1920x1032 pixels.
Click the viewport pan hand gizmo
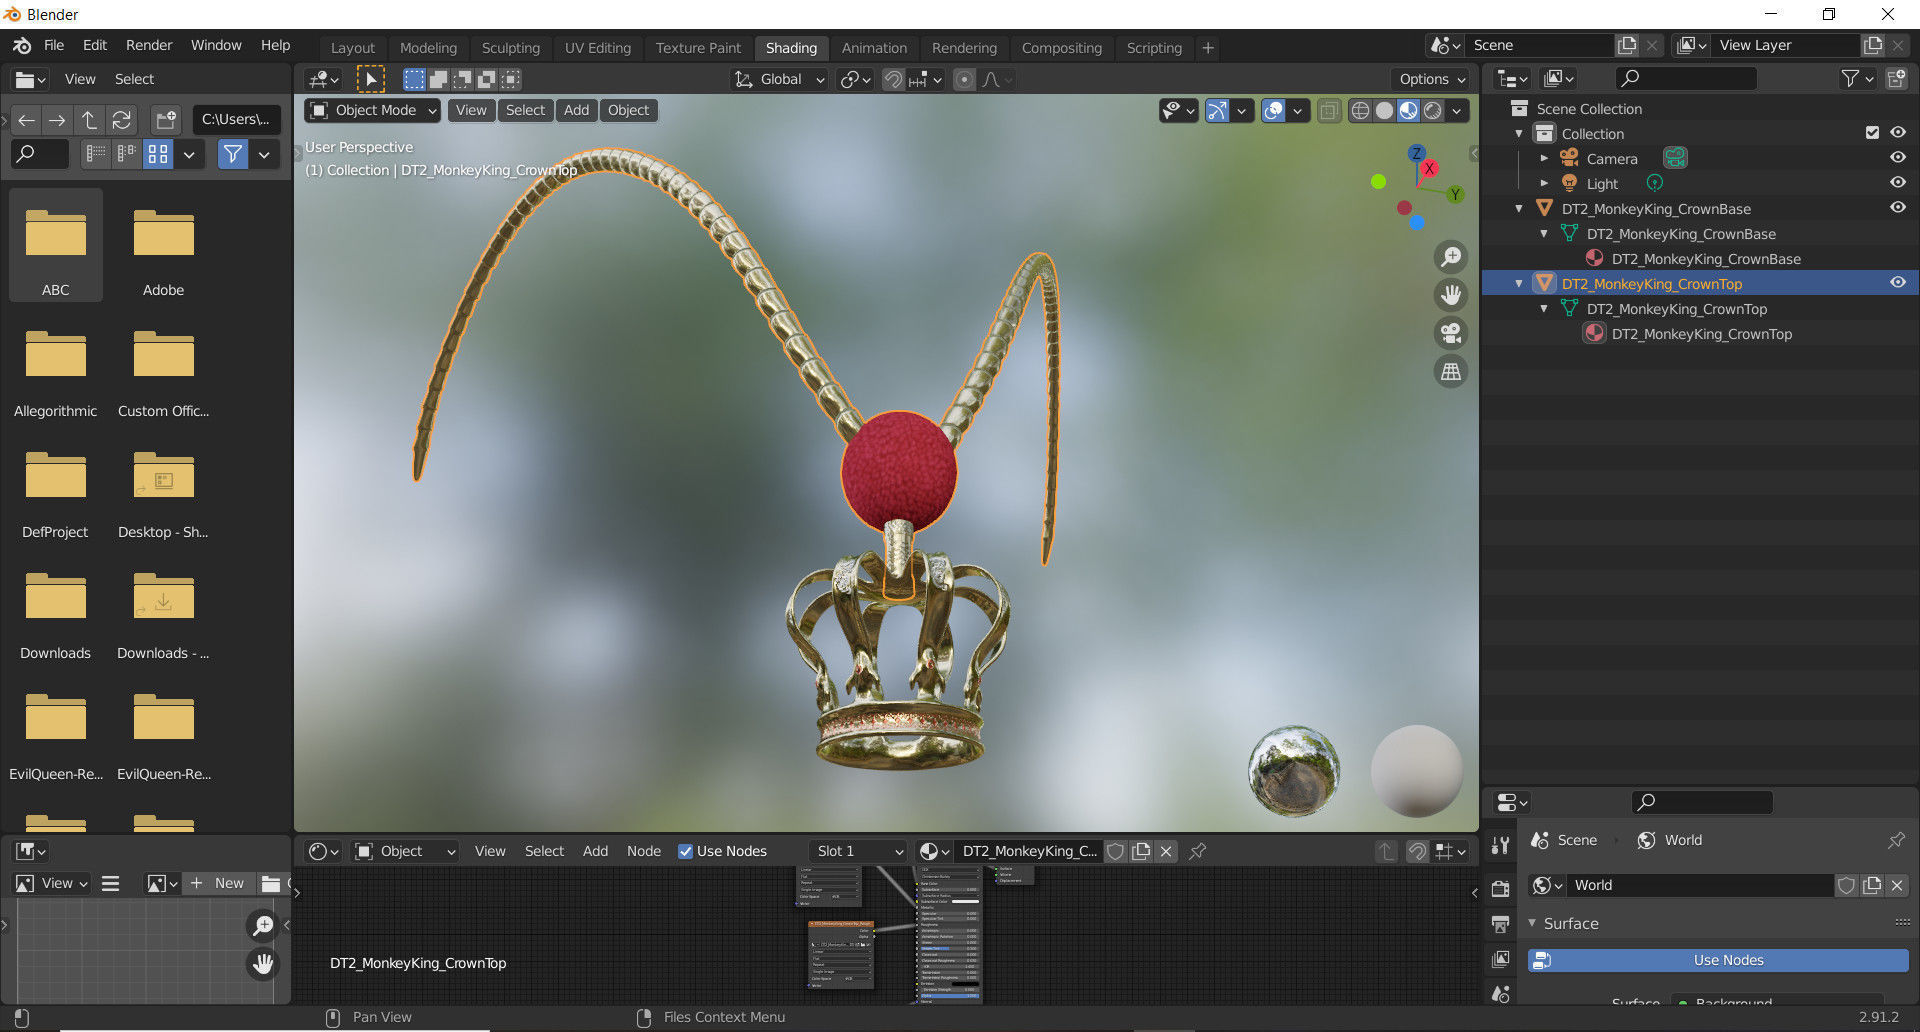[1450, 295]
